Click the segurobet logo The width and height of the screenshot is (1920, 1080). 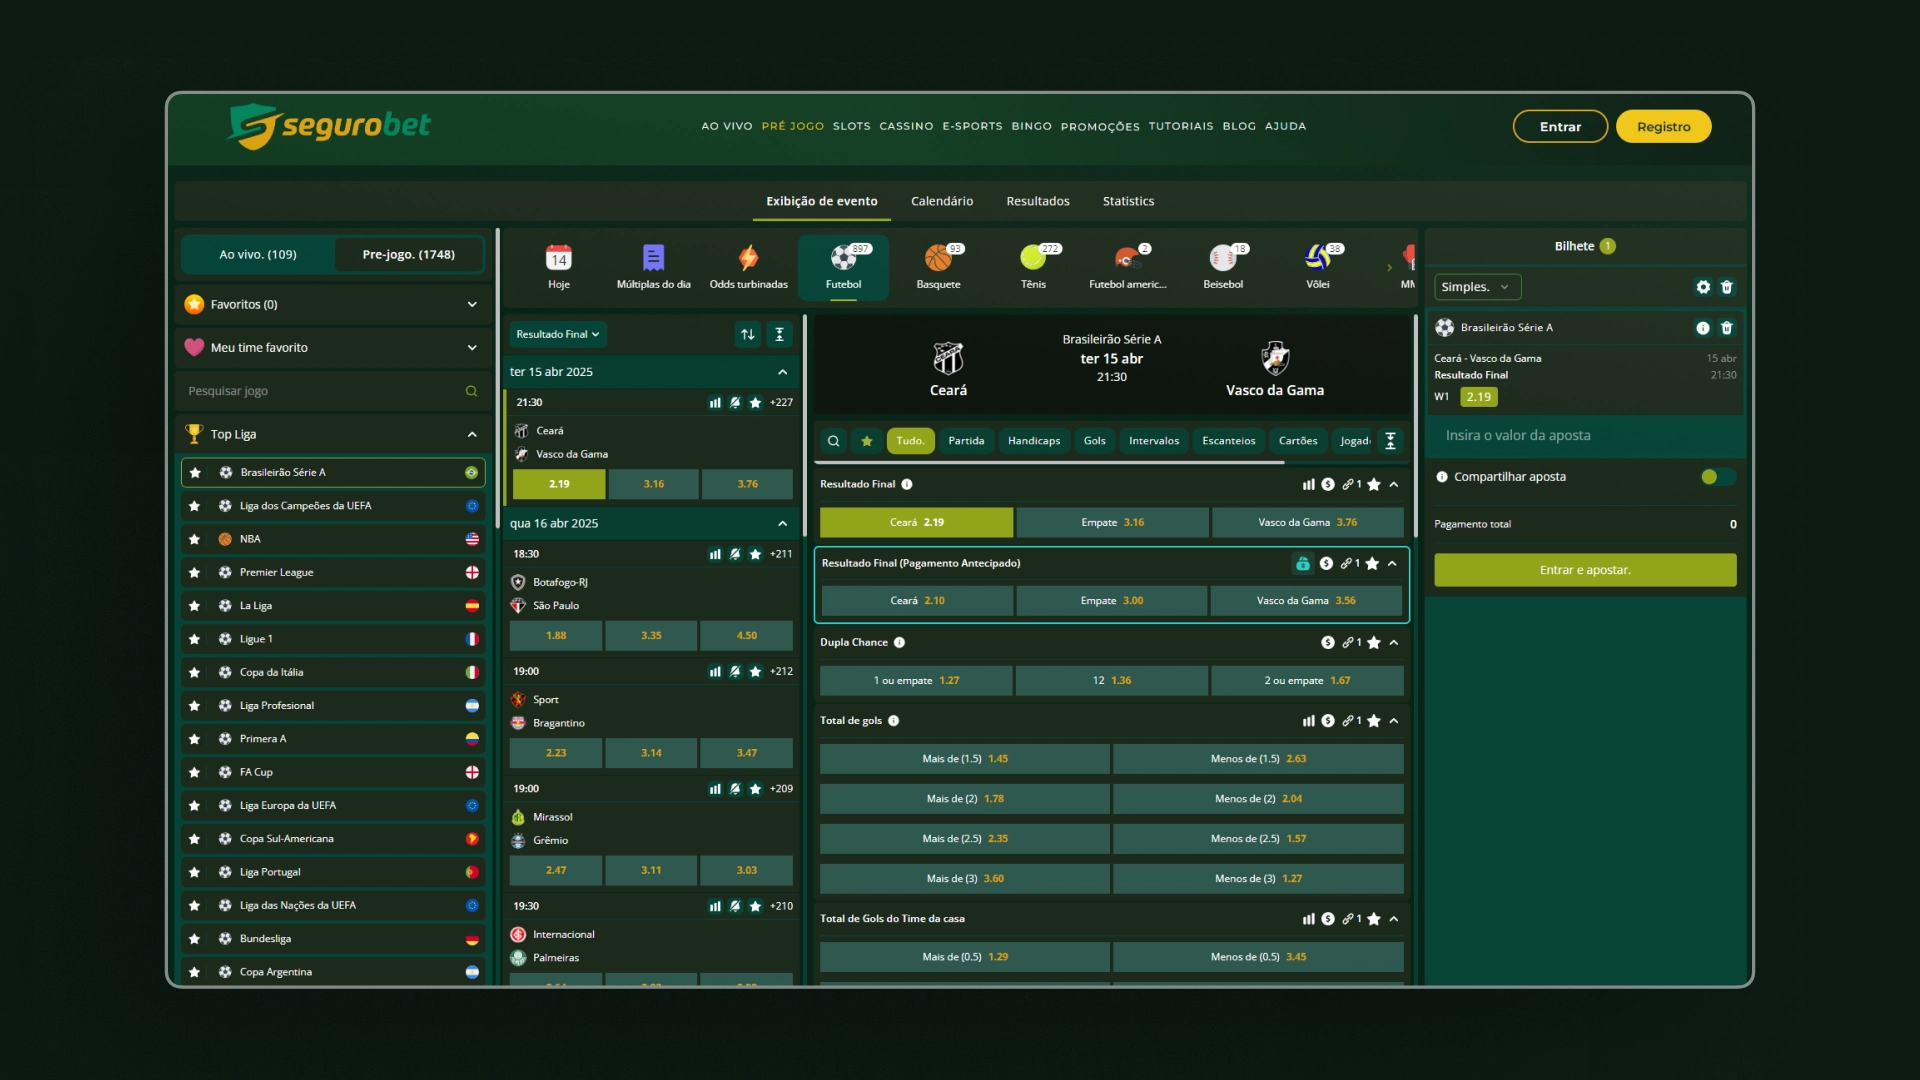[329, 126]
